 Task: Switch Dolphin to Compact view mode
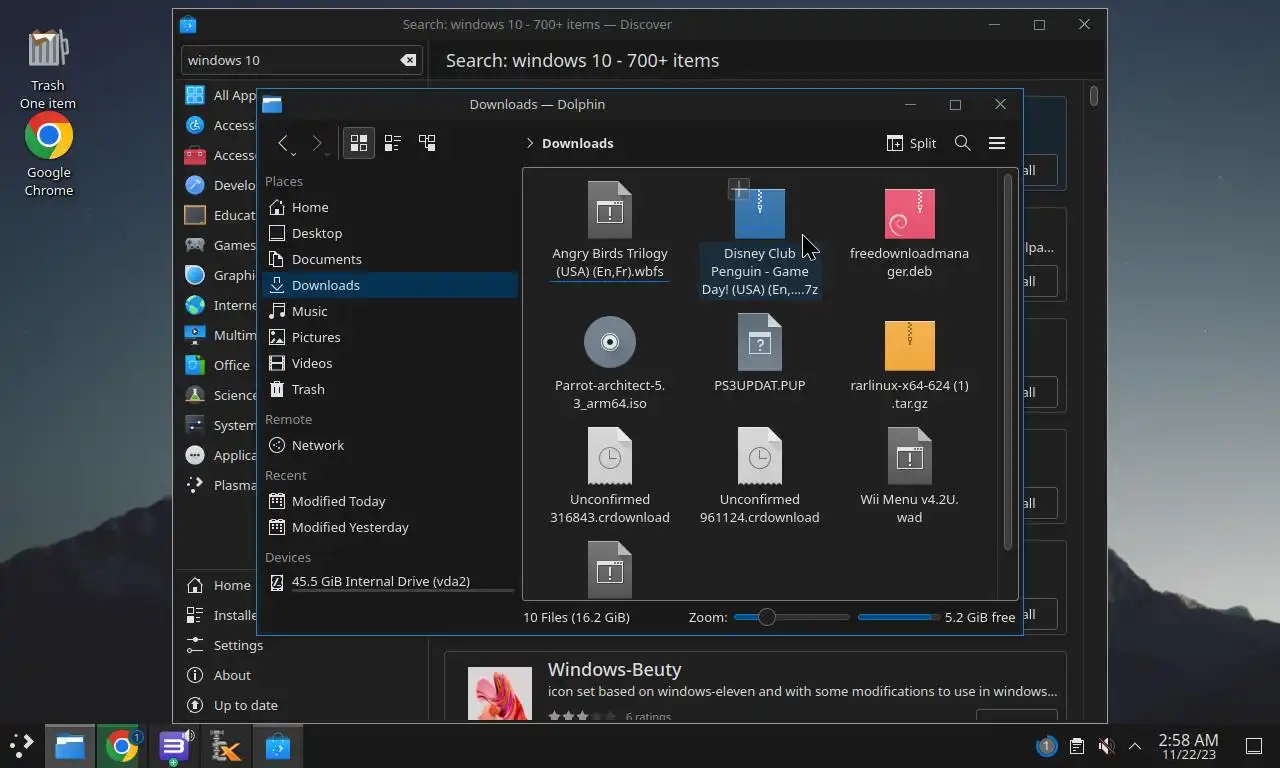(x=393, y=143)
